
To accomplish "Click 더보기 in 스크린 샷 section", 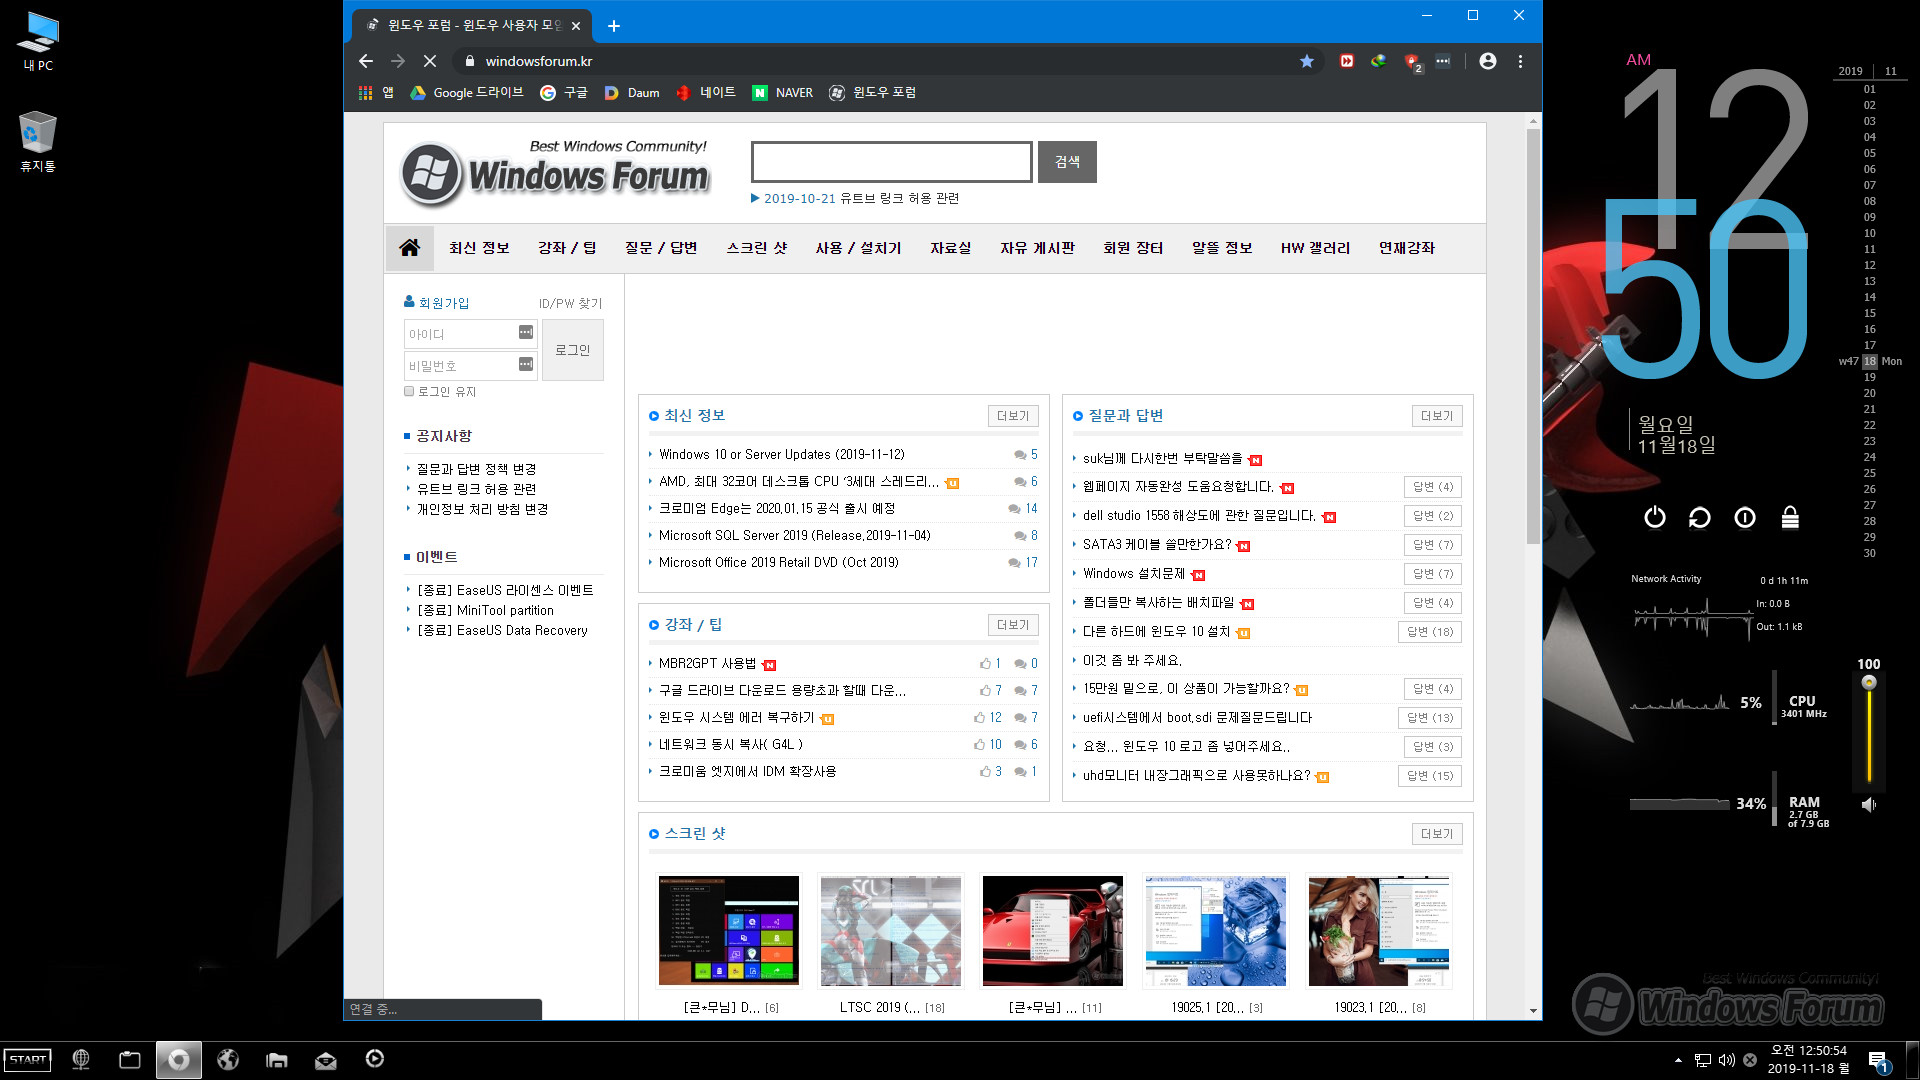I will 1437,834.
